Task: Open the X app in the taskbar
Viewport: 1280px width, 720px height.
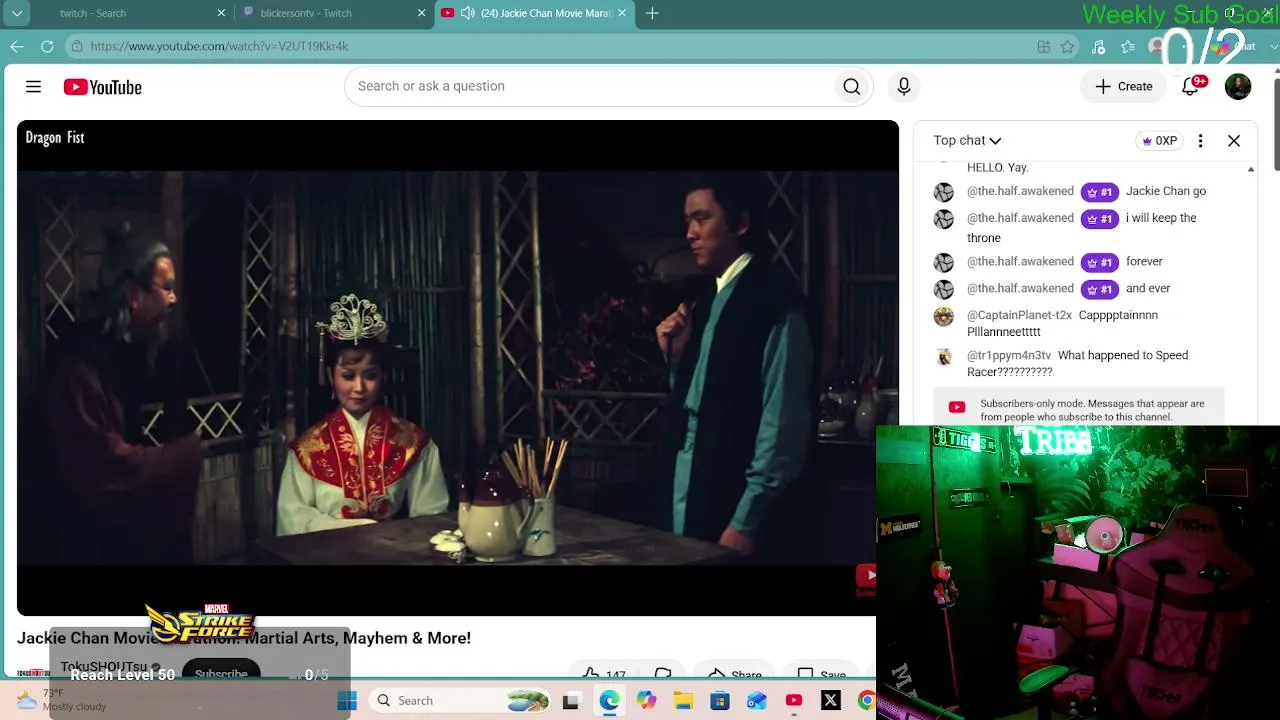Action: [831, 701]
